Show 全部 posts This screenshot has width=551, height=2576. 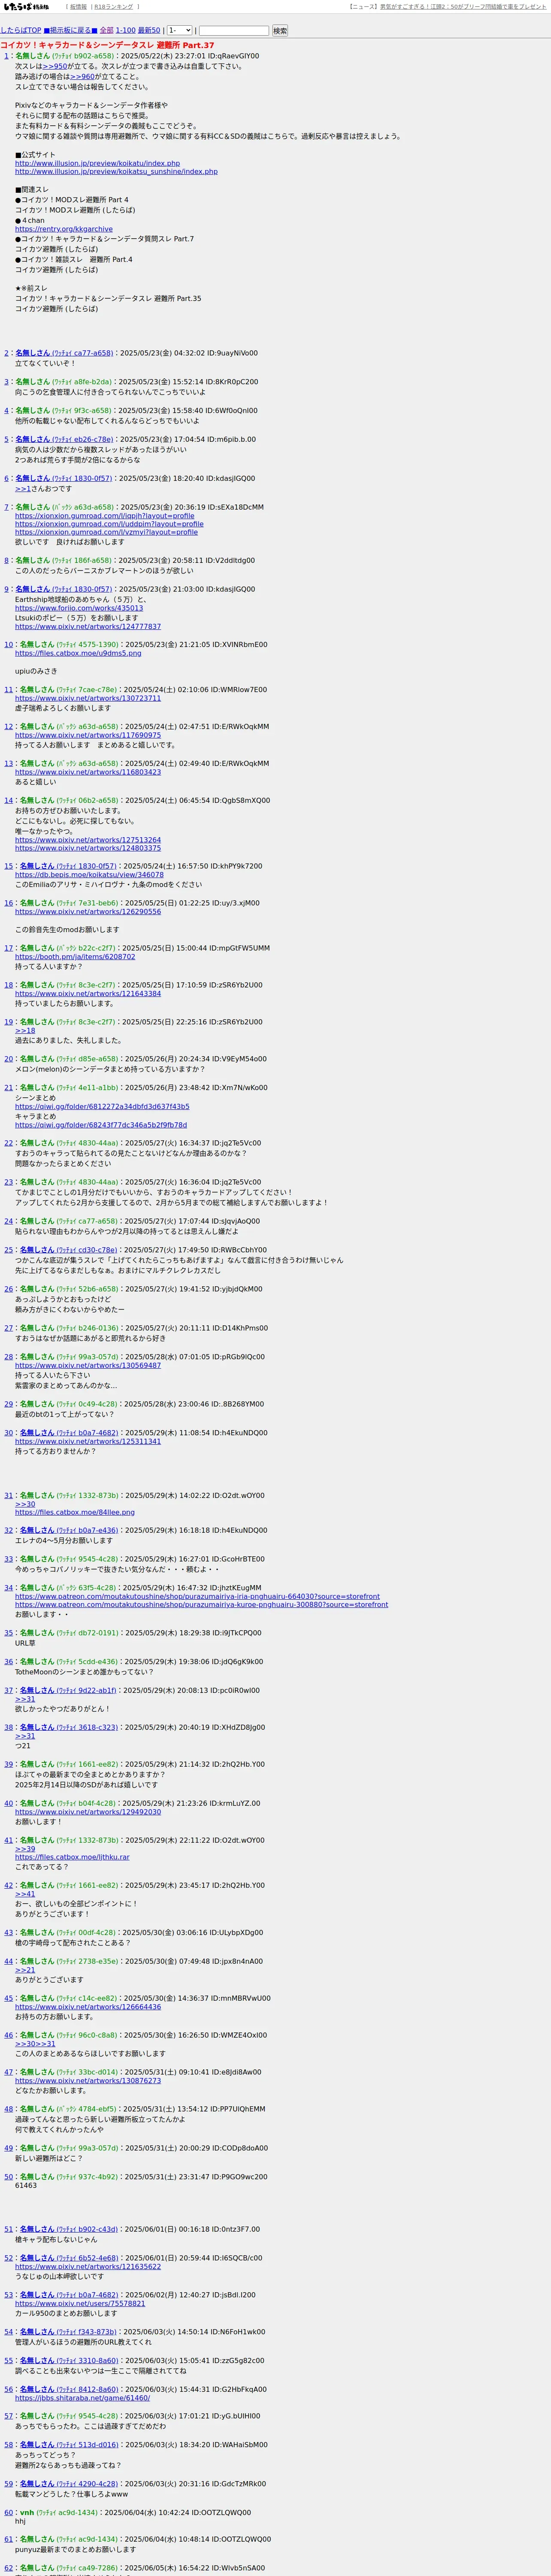pos(106,31)
